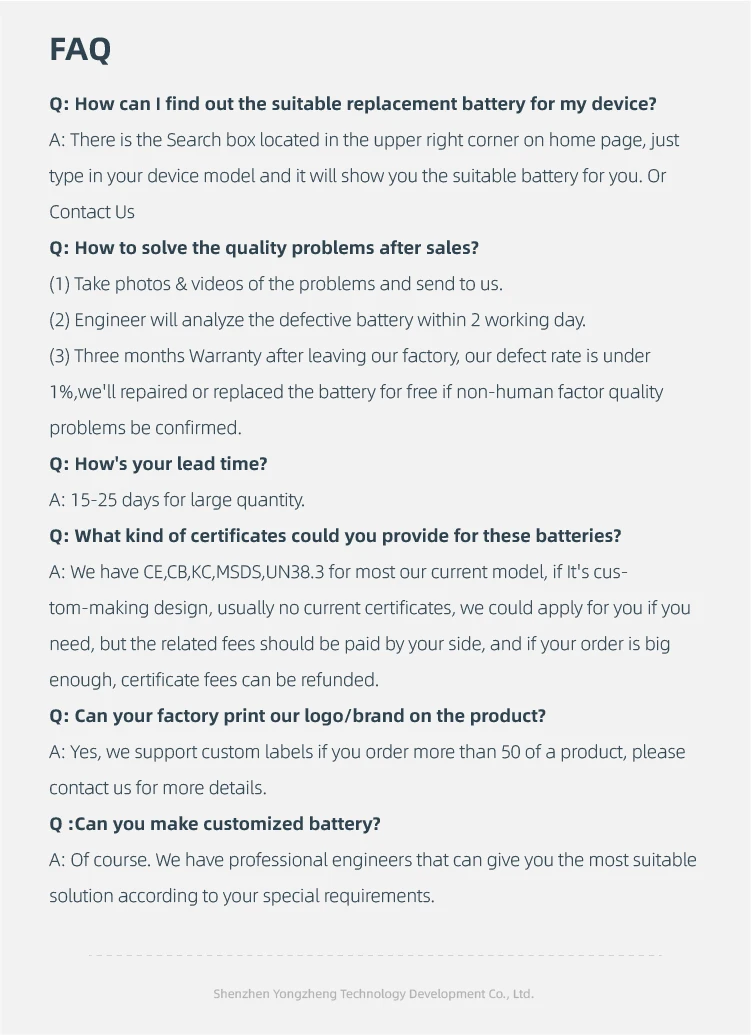This screenshot has width=751, height=1035.
Task: Click the Shenzhen Yongzheng company footer text
Action: [374, 994]
